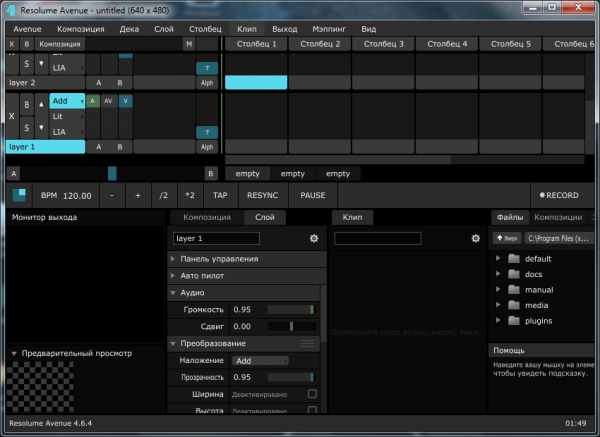This screenshot has width=600, height=437.
Task: Expand the media folder in Files
Action: coord(499,305)
